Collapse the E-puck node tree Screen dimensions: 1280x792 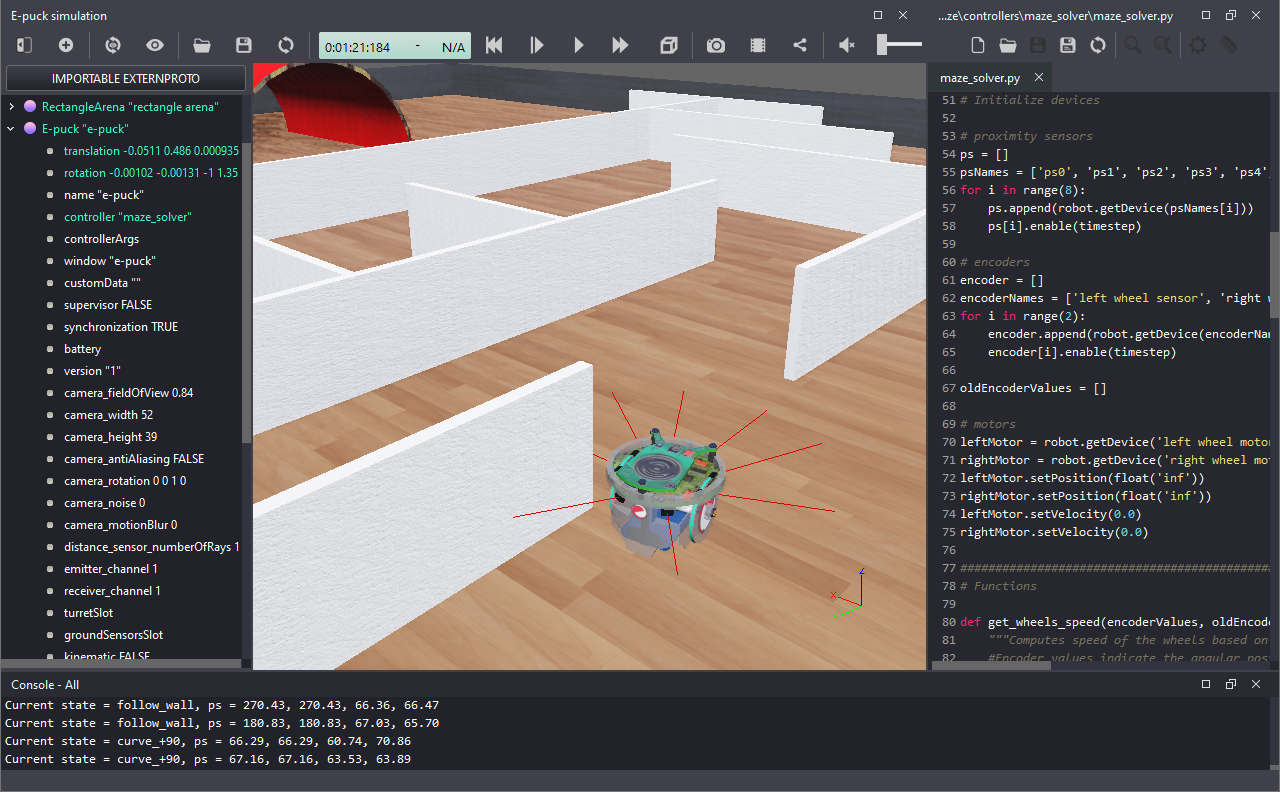pyautogui.click(x=11, y=128)
